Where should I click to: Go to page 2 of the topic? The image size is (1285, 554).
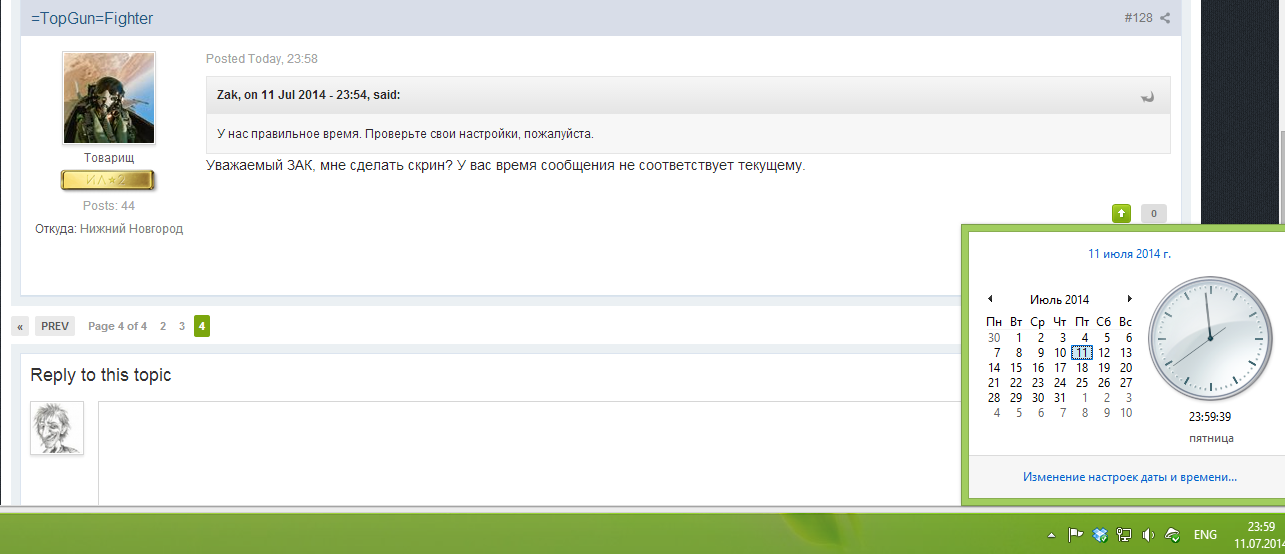coord(163,326)
